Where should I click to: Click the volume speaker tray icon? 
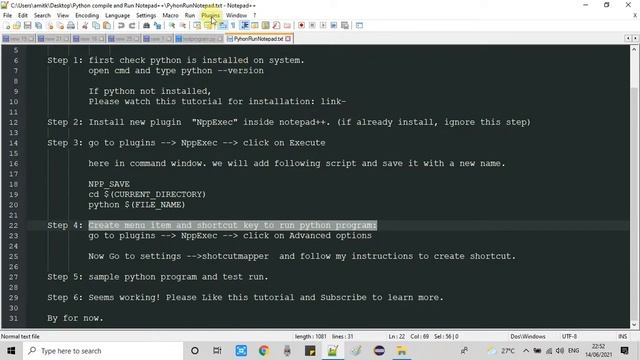point(560,351)
